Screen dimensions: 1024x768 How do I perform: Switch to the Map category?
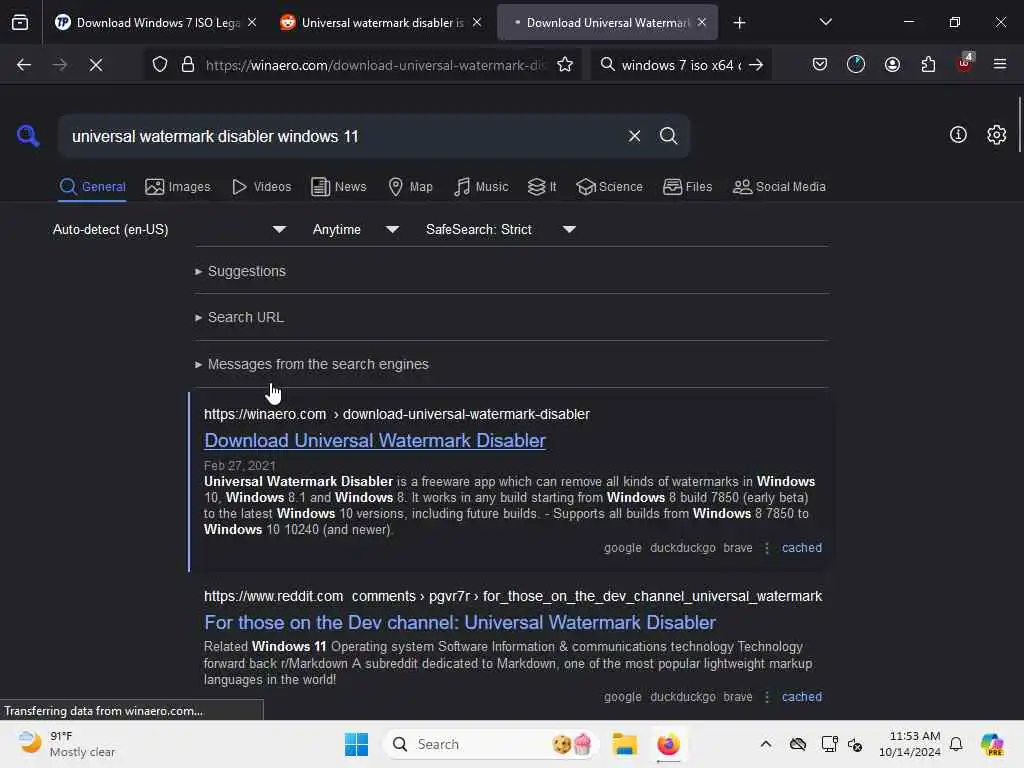pyautogui.click(x=410, y=187)
